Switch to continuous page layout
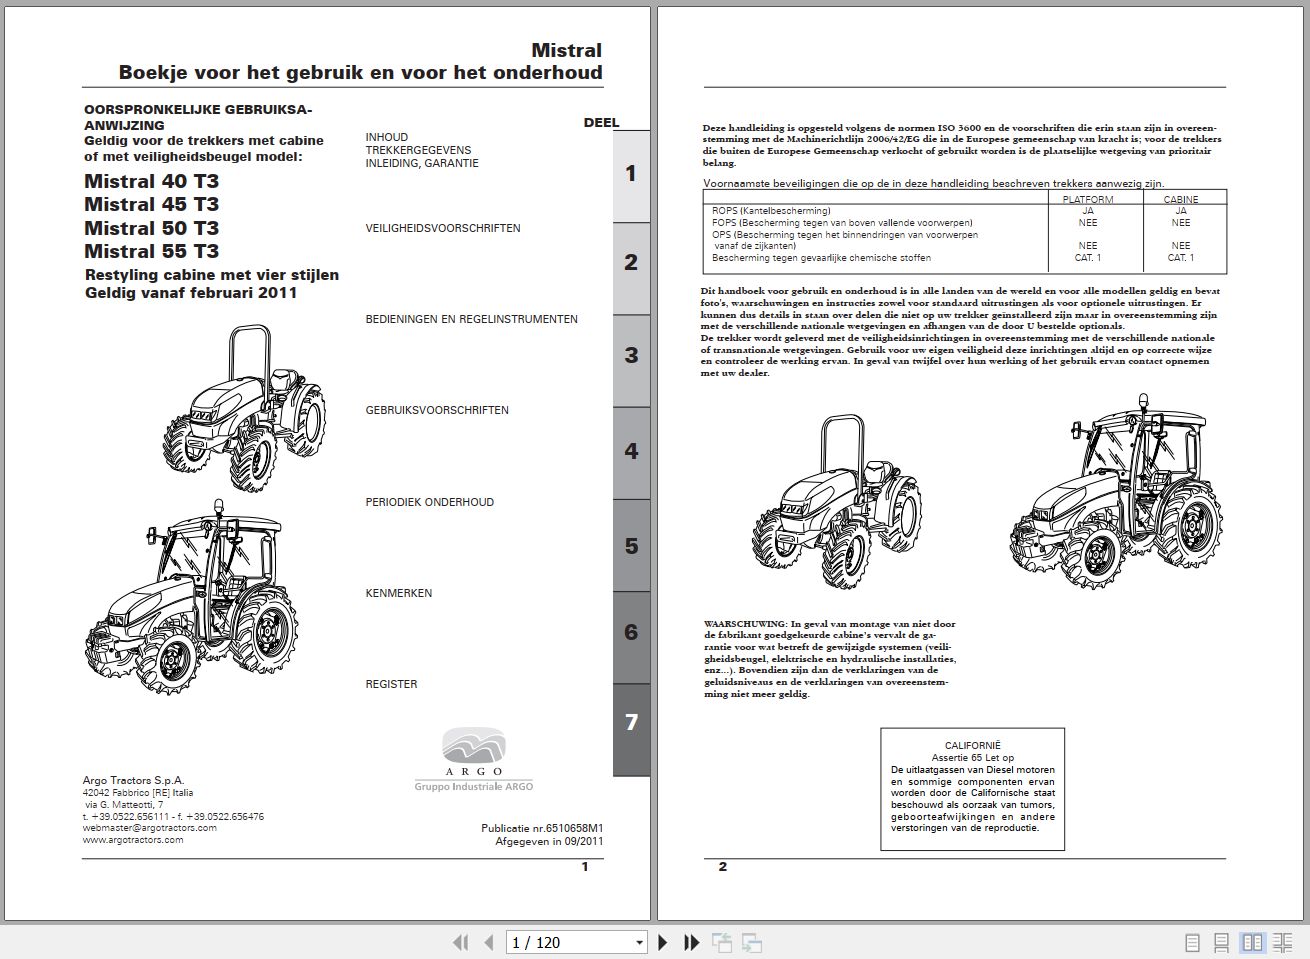 coord(1221,942)
